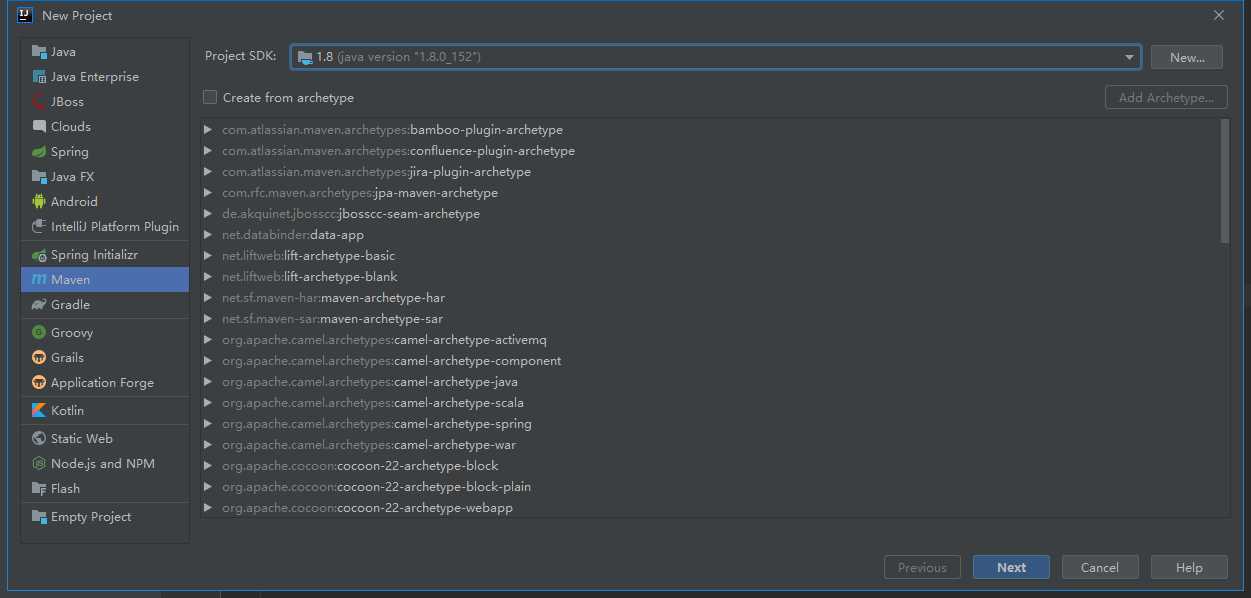Screen dimensions: 1251x598
Task: Select Android project type label
Action: tap(74, 202)
